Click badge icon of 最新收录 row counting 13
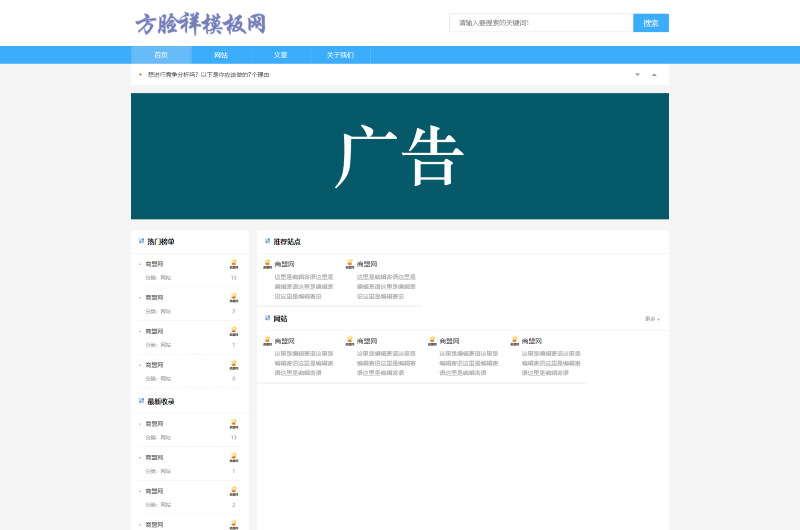The width and height of the screenshot is (800, 530). [x=234, y=423]
